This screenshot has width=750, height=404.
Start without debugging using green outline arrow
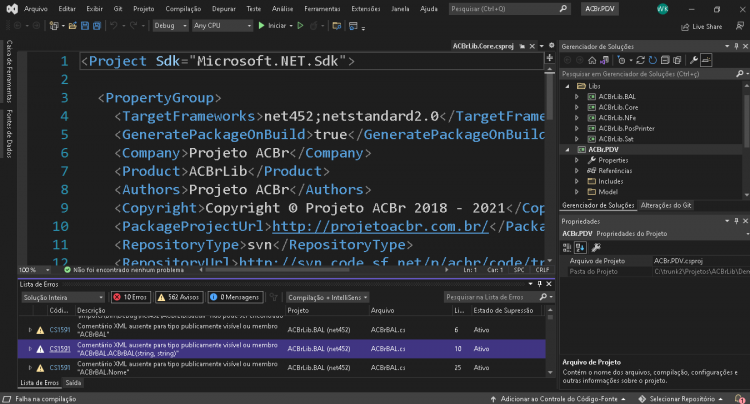click(x=300, y=26)
